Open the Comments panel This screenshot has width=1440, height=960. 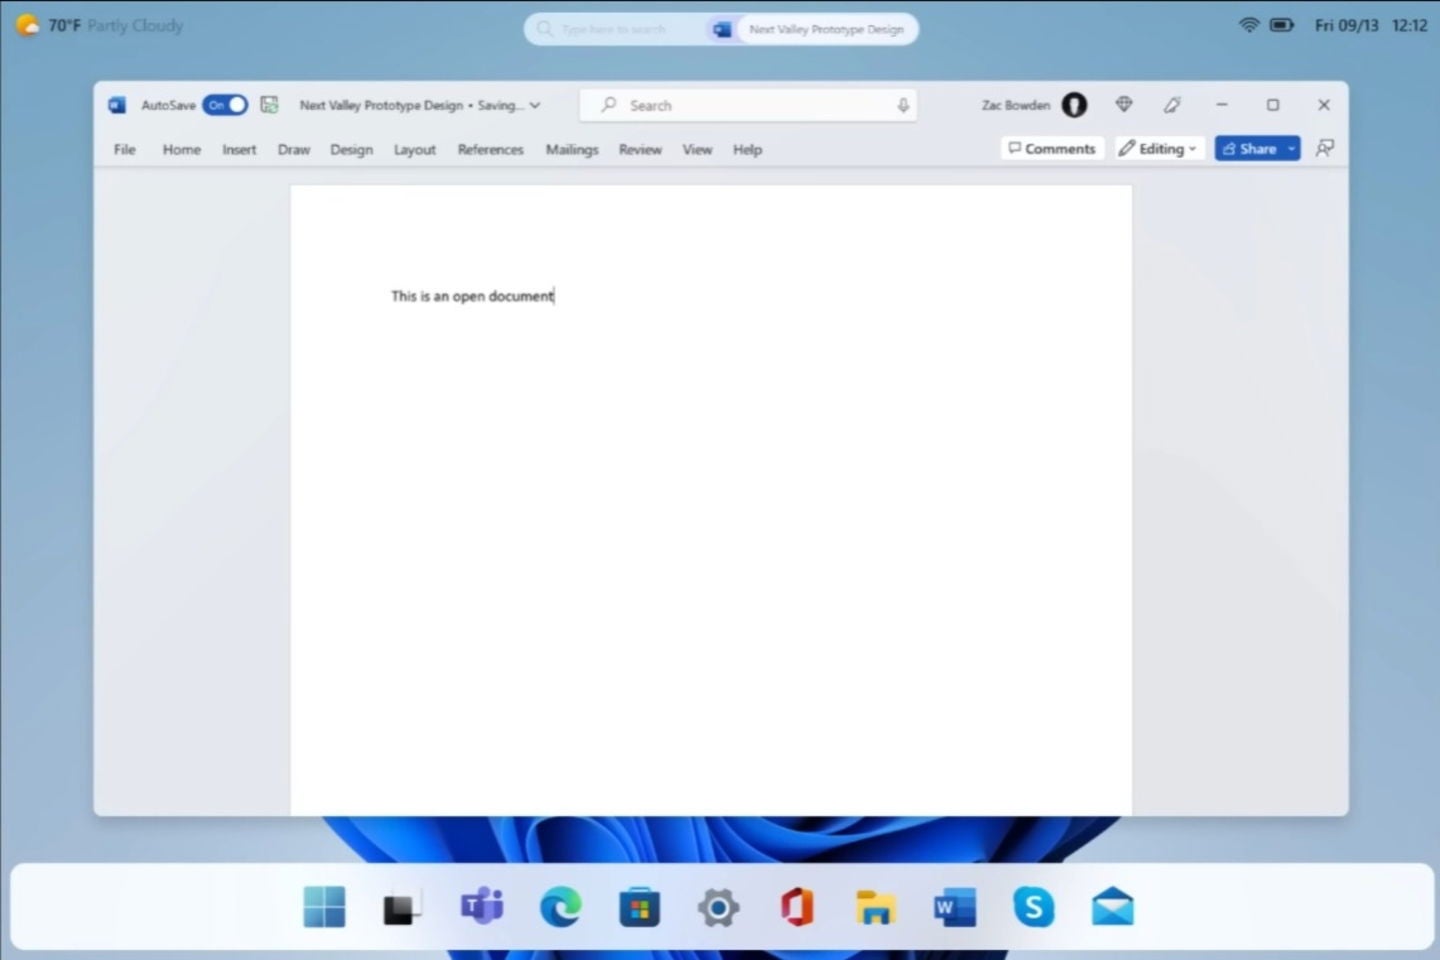coord(1052,148)
